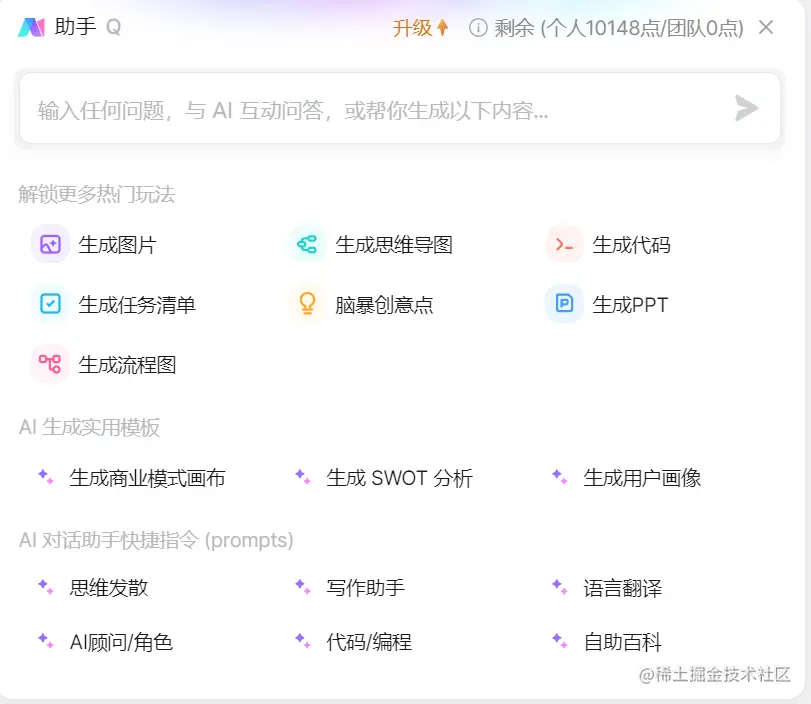Click sparkle icon beside 代码/编程
Screen dimensions: 811x704
click(303, 641)
